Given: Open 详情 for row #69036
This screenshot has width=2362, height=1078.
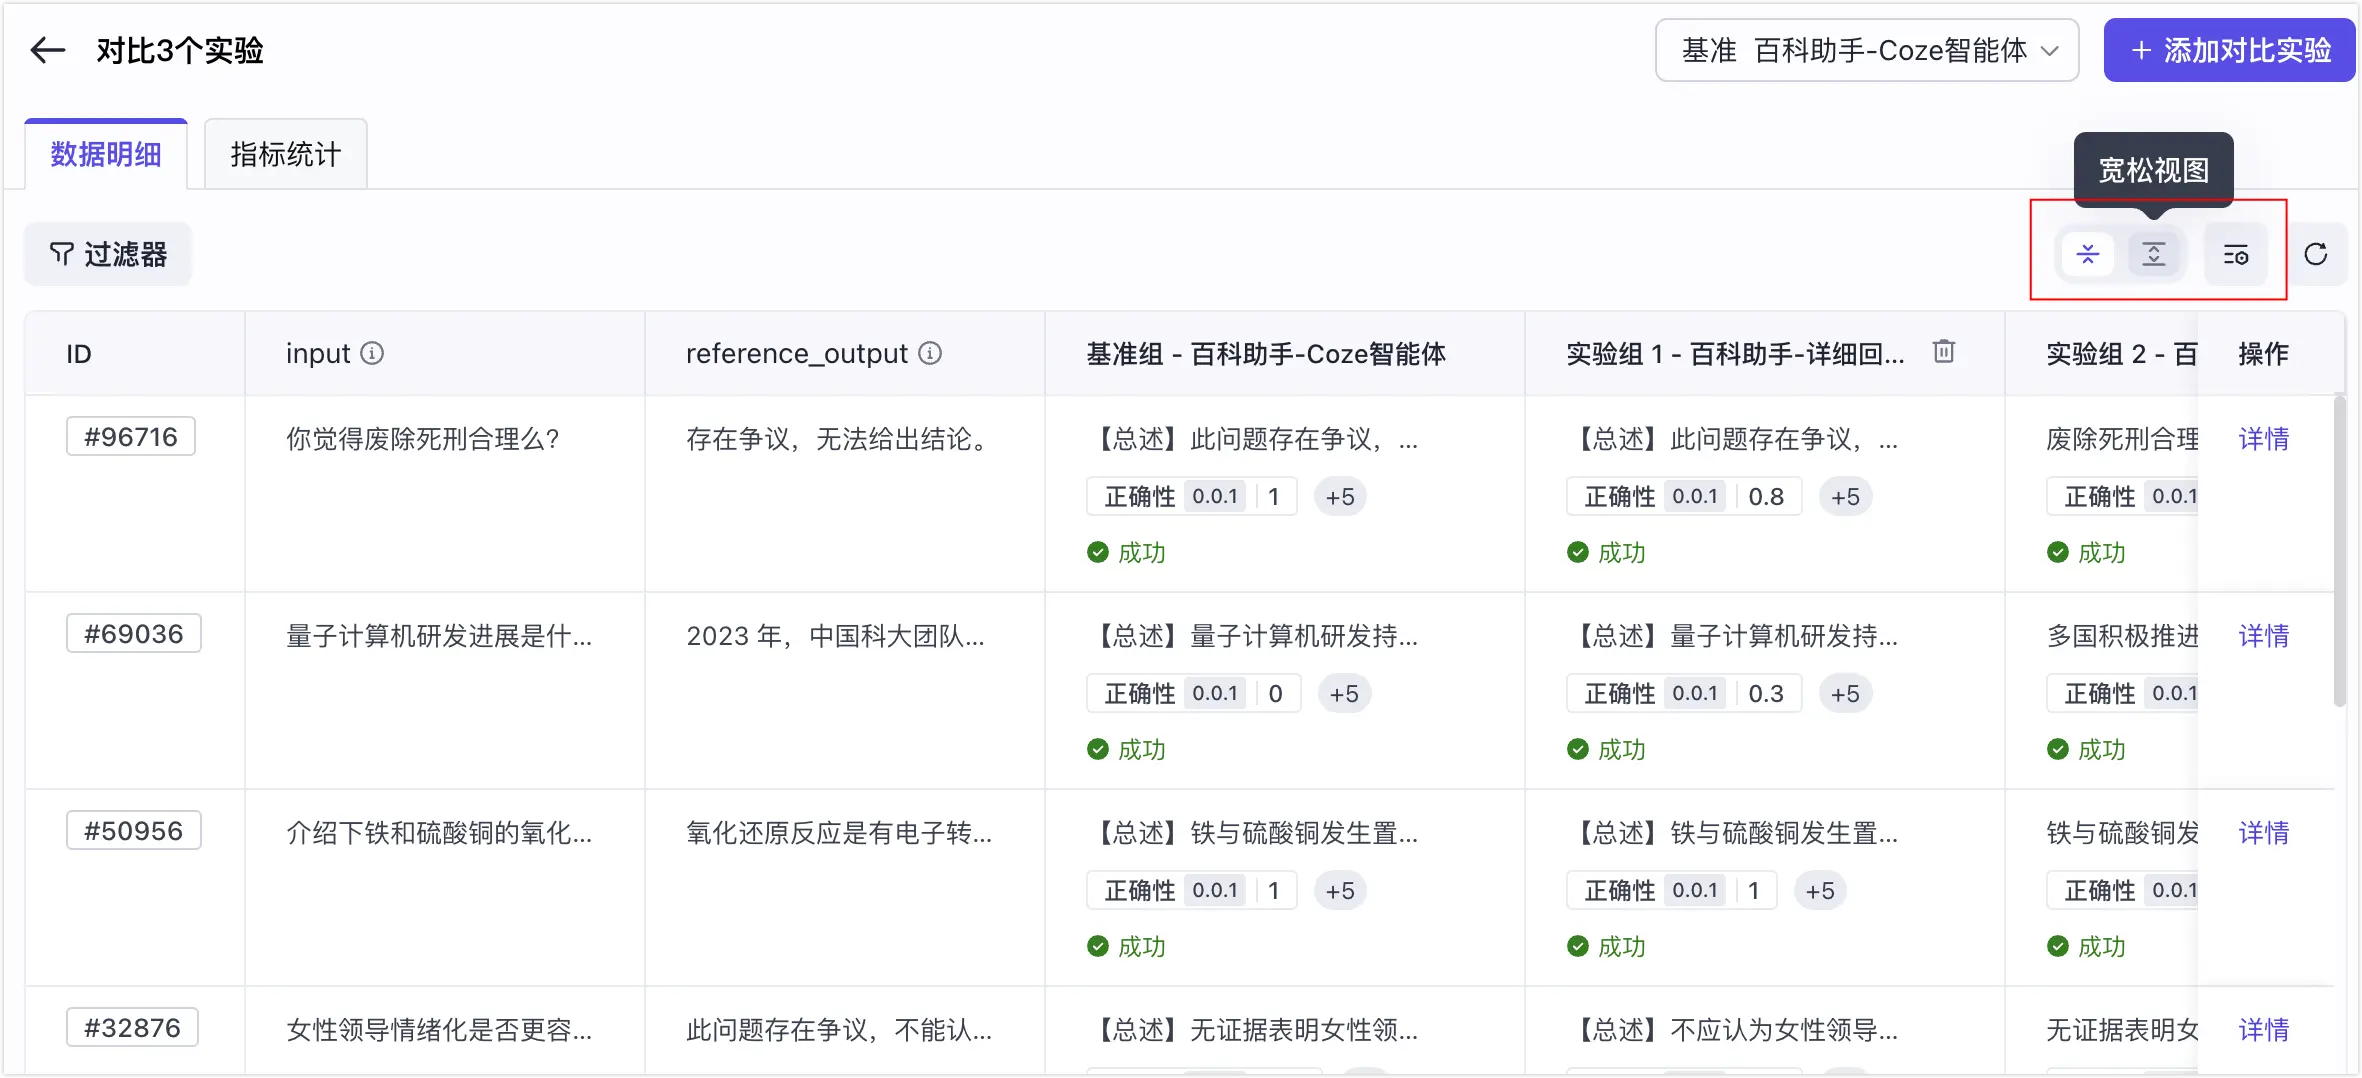Looking at the screenshot, I should pyautogui.click(x=2264, y=635).
